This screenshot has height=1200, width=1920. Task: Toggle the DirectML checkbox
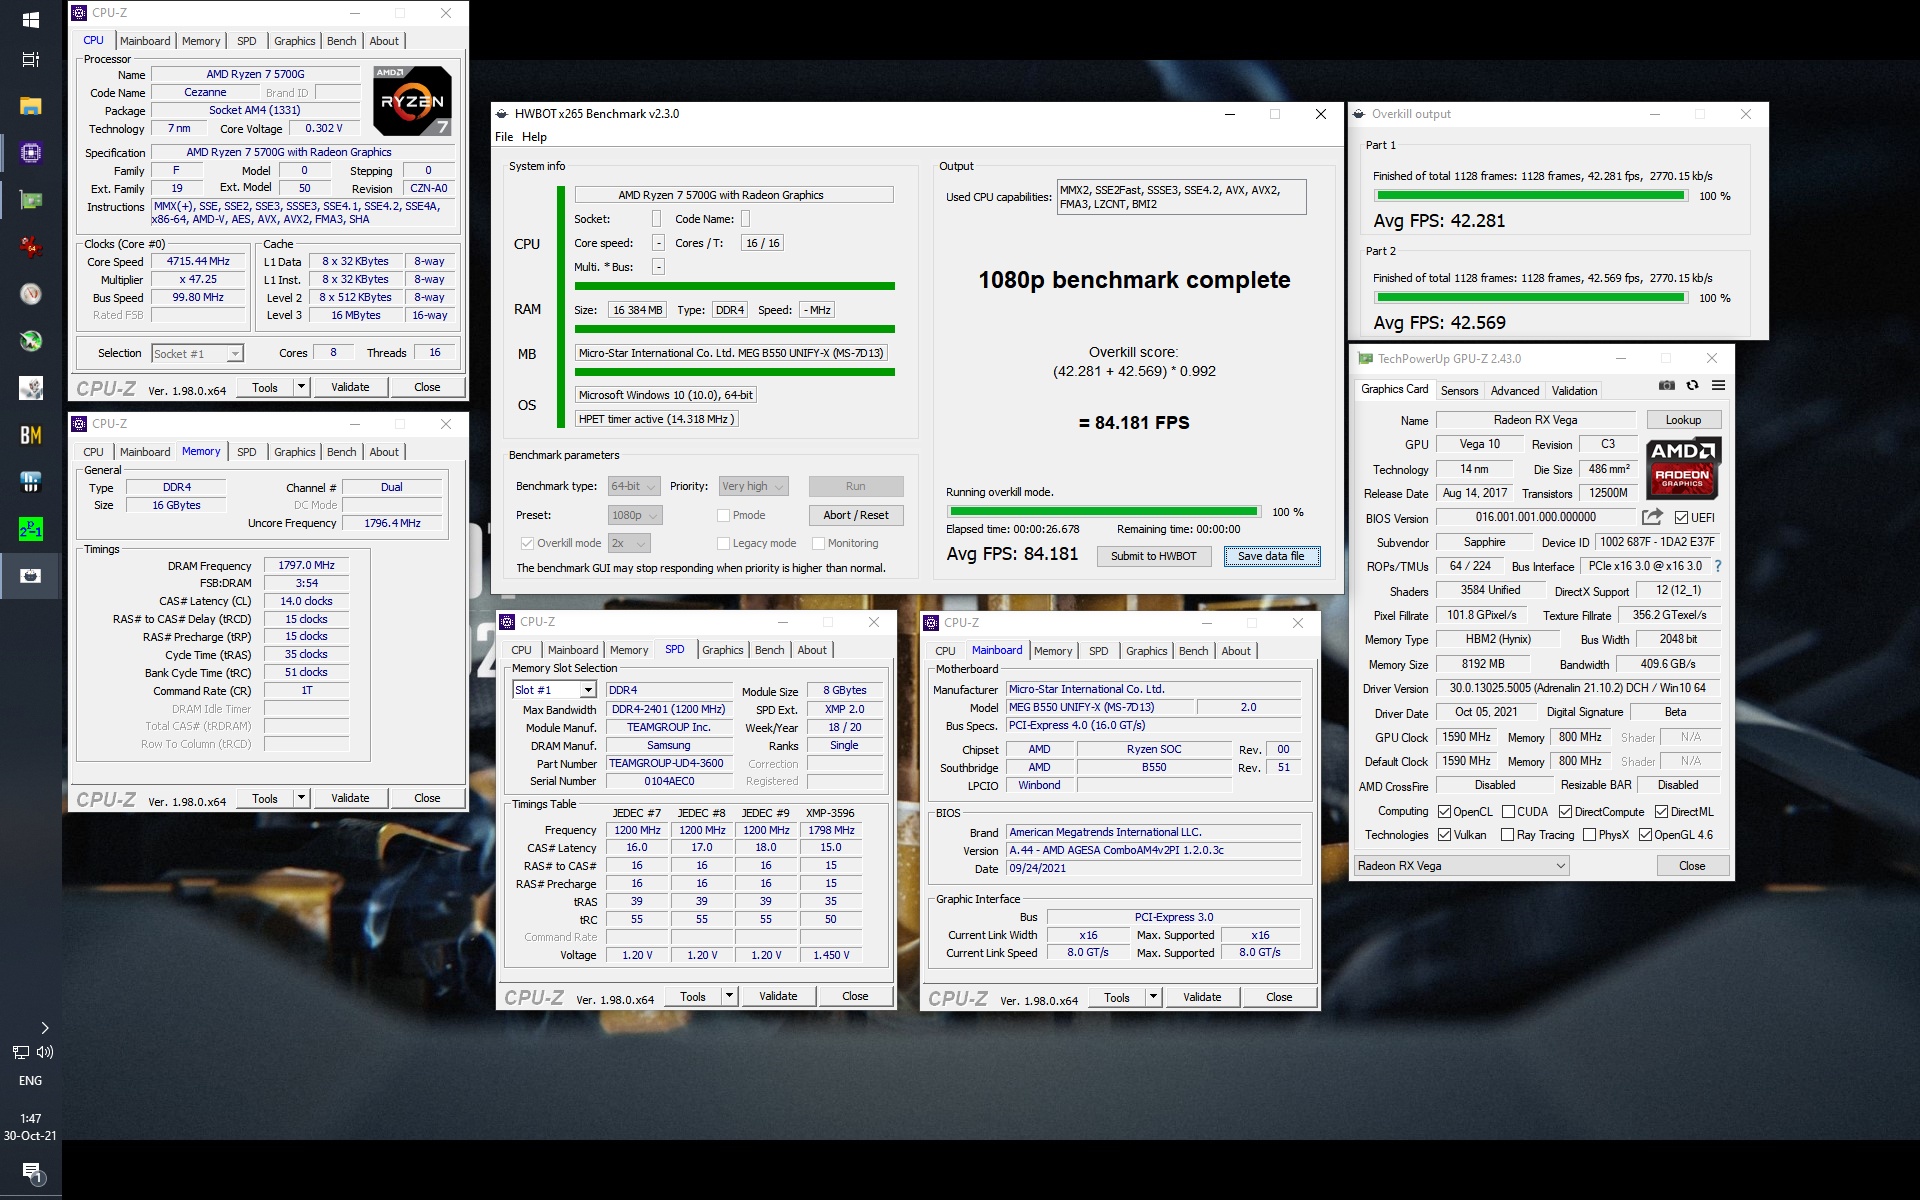tap(1661, 812)
